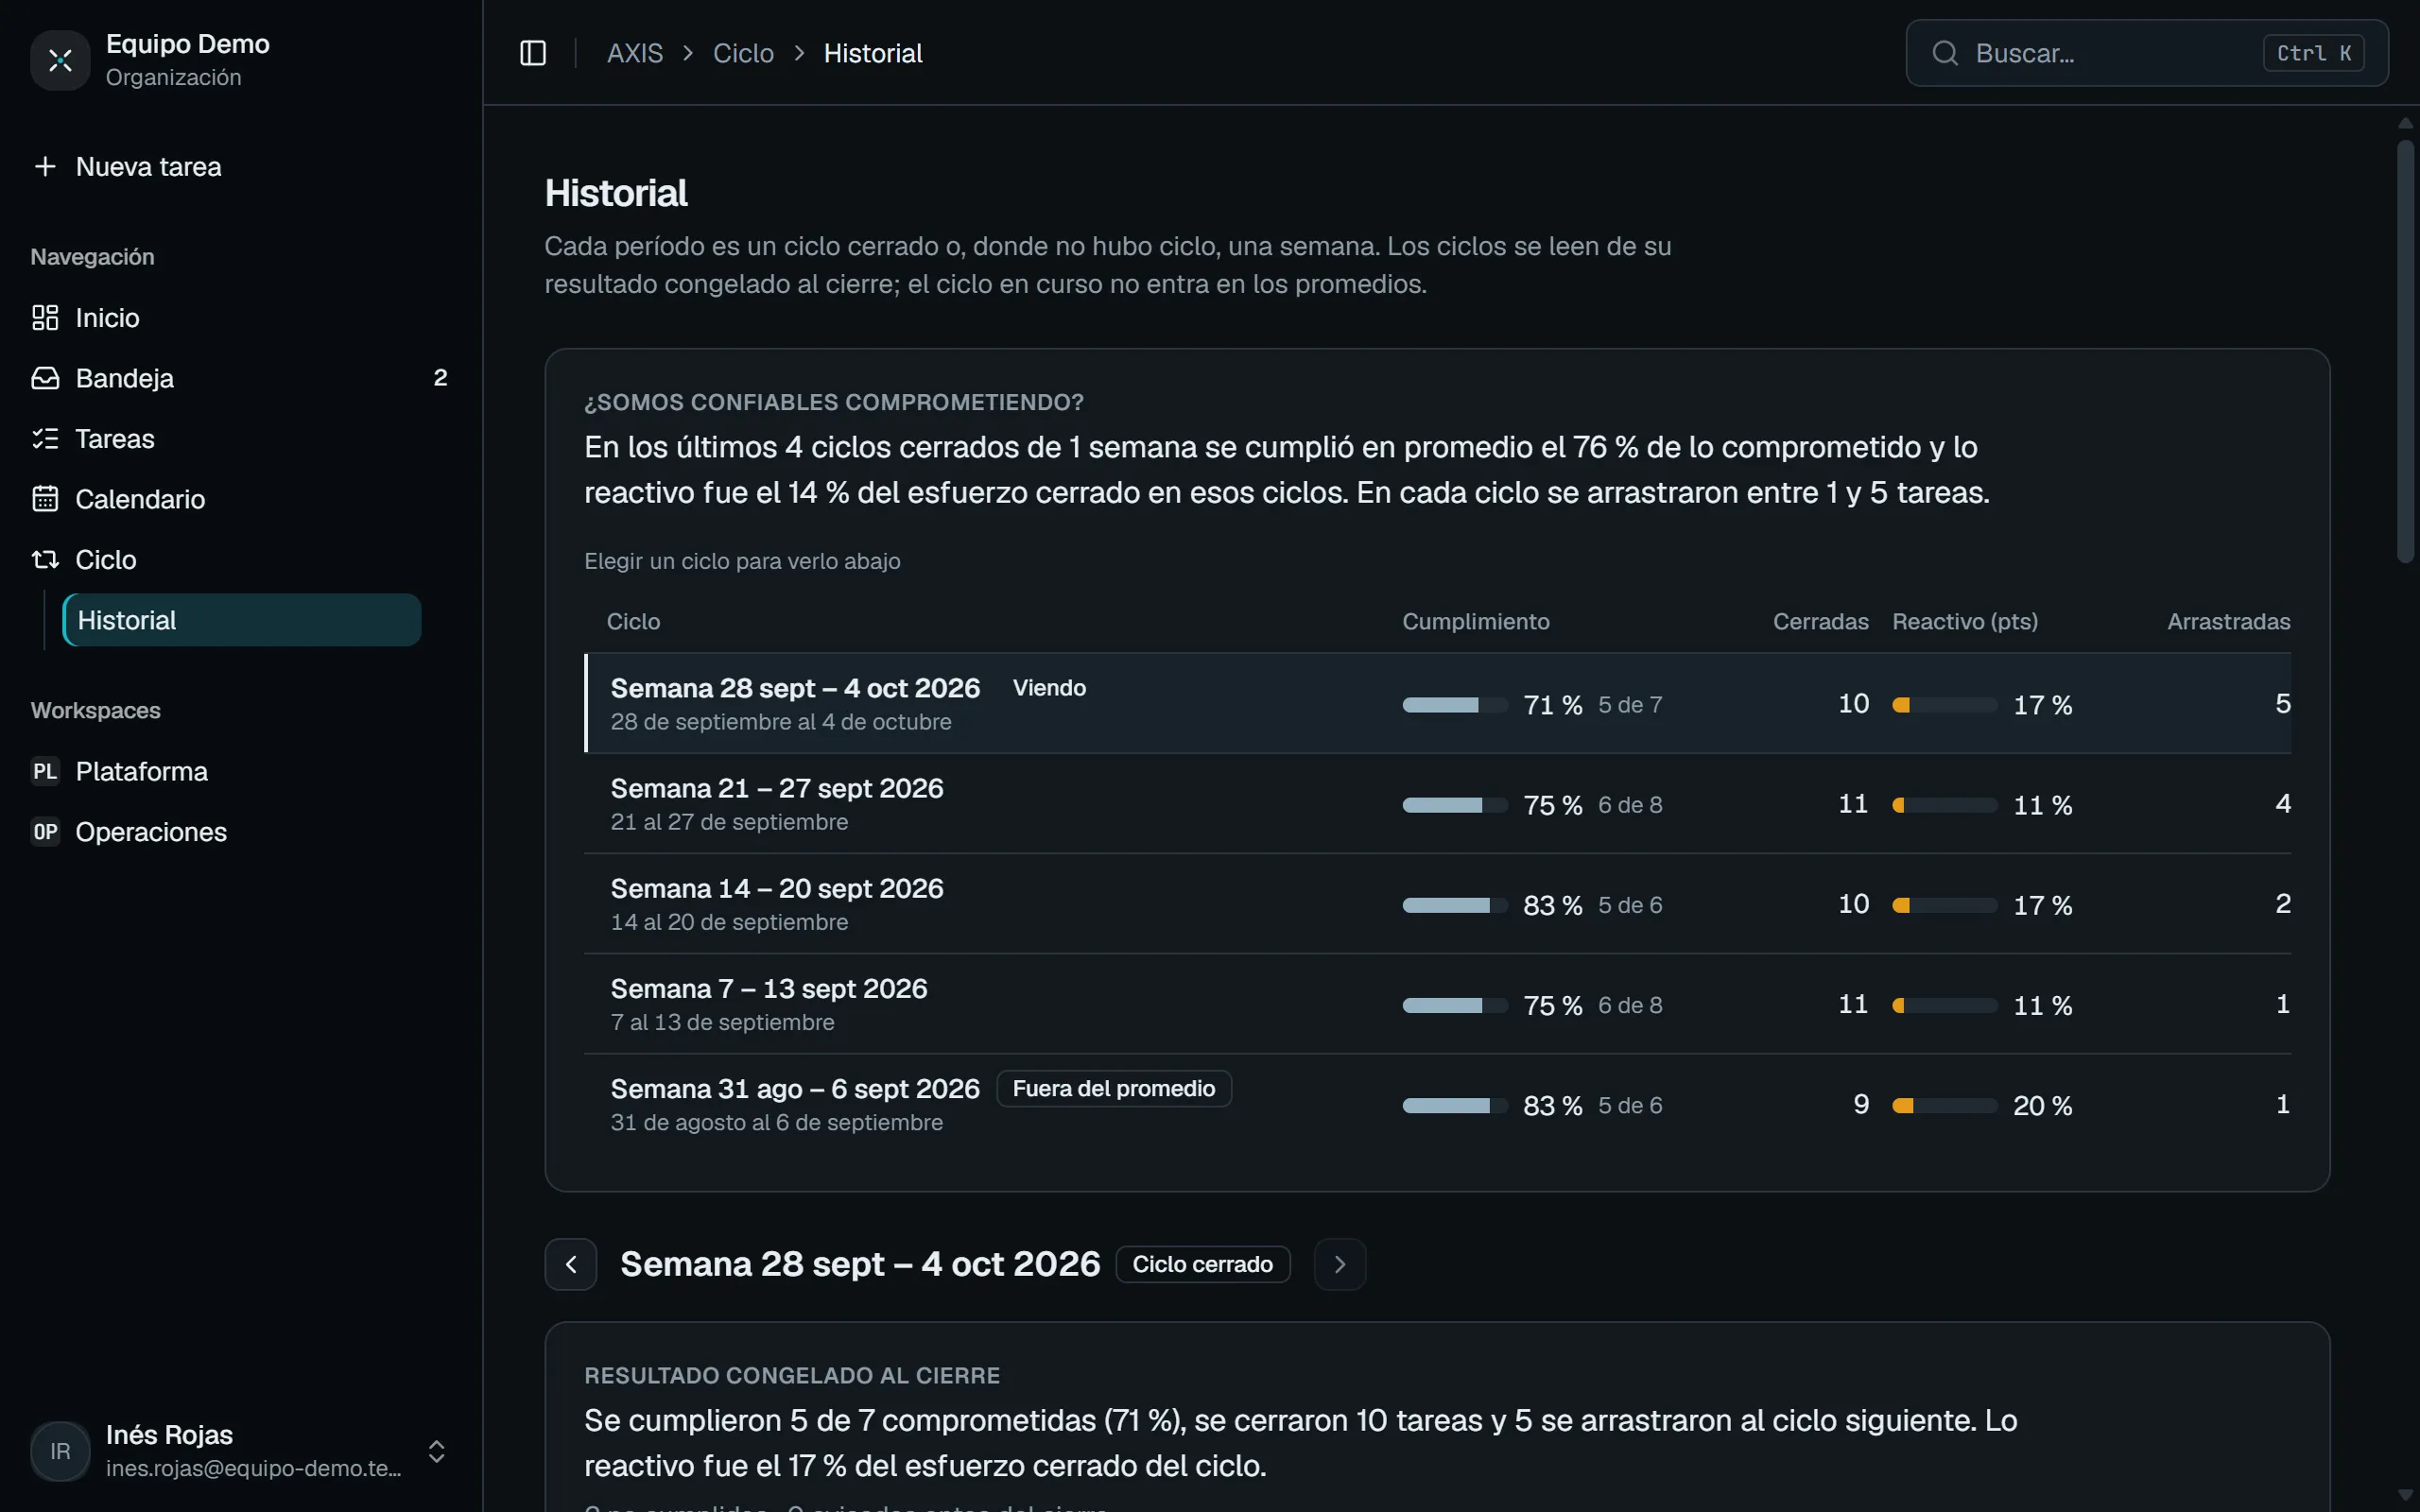Click the Tareas checklist icon

pyautogui.click(x=45, y=439)
